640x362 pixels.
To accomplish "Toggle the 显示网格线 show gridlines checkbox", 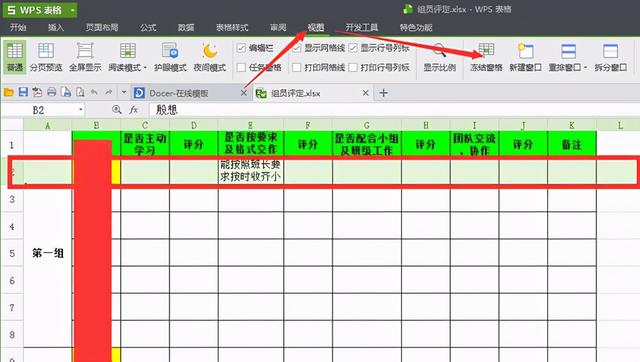I will 297,48.
